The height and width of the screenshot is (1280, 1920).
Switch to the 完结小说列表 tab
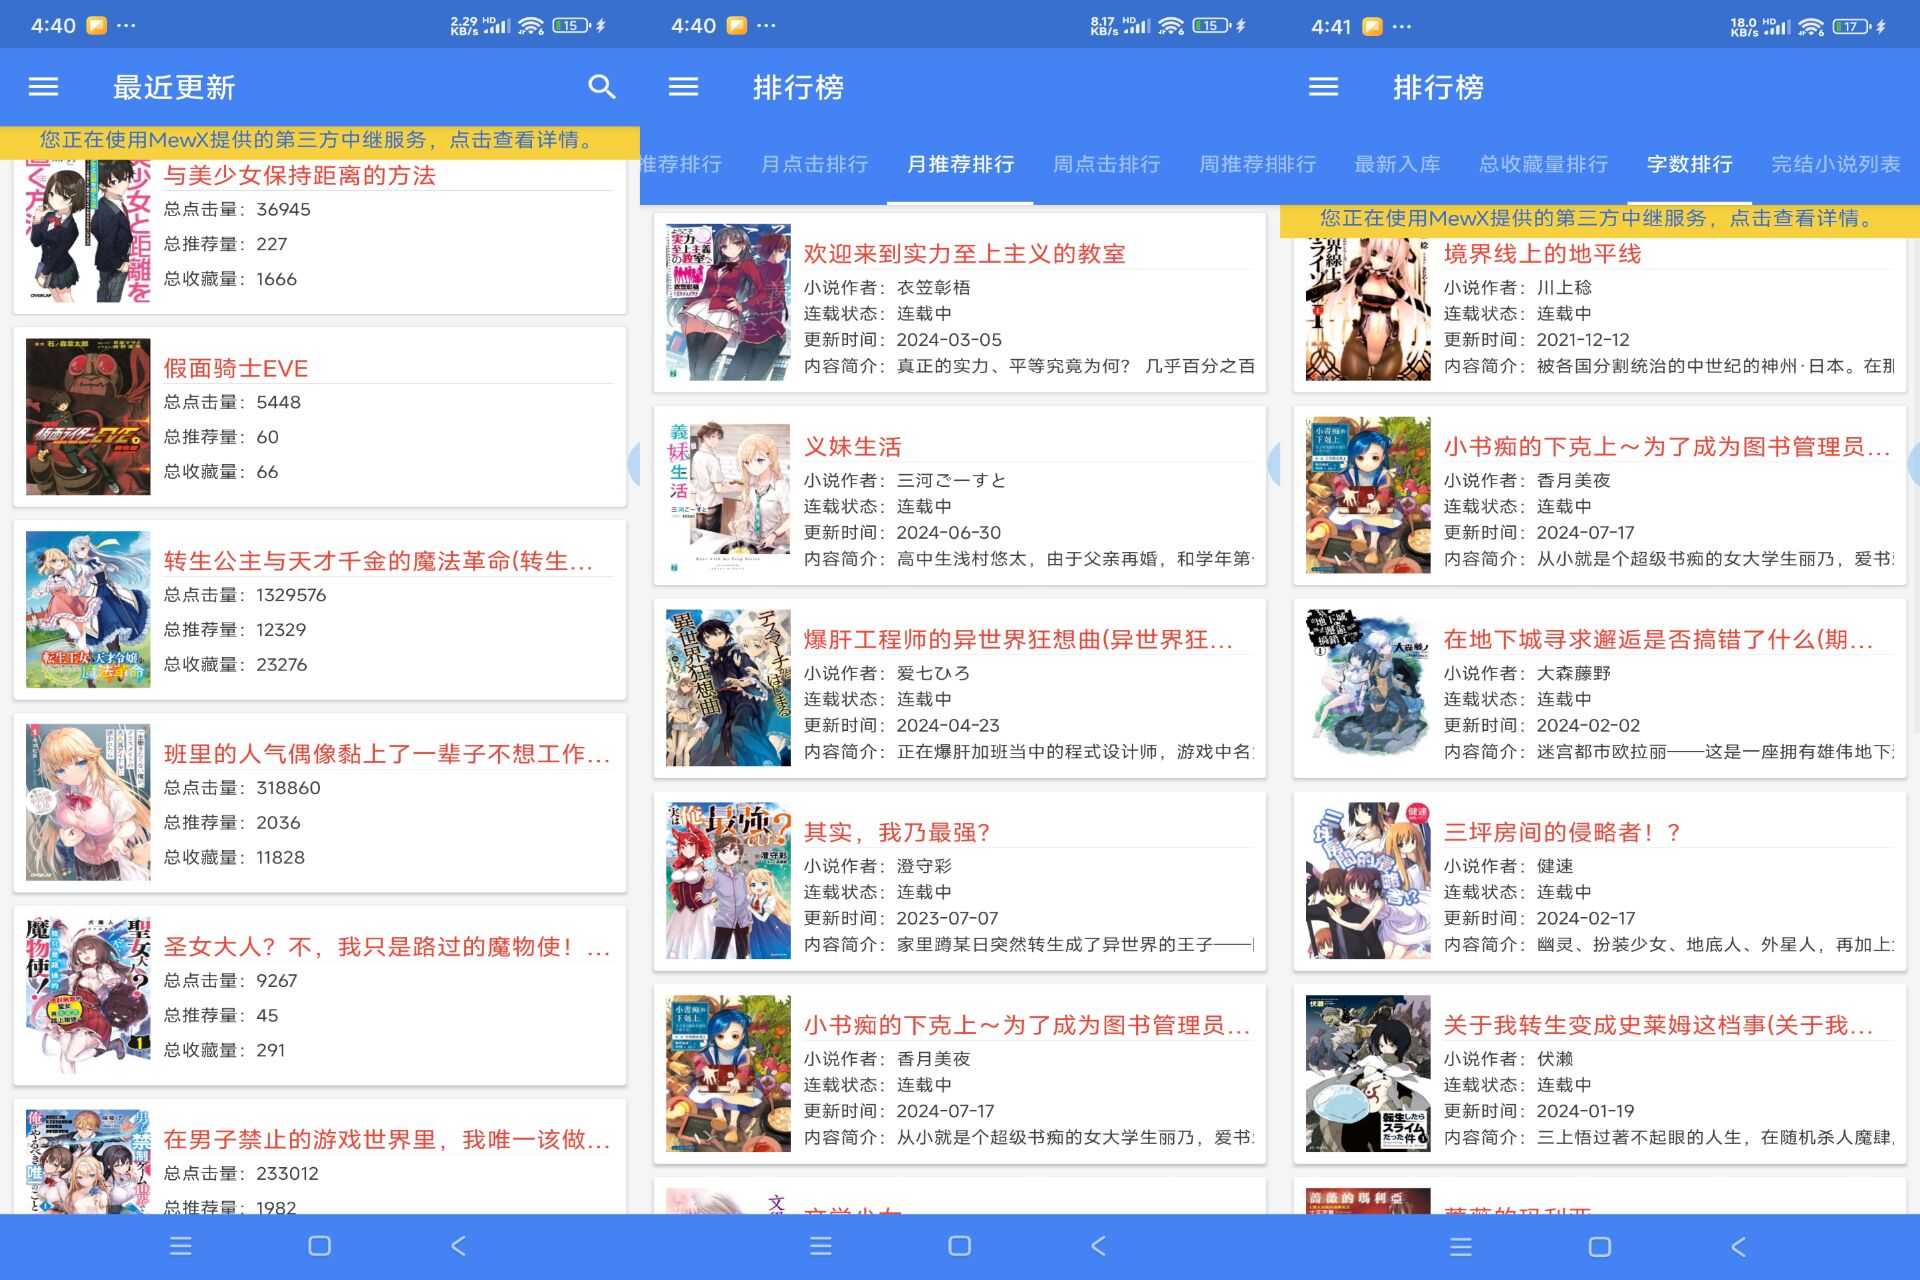(x=1835, y=164)
